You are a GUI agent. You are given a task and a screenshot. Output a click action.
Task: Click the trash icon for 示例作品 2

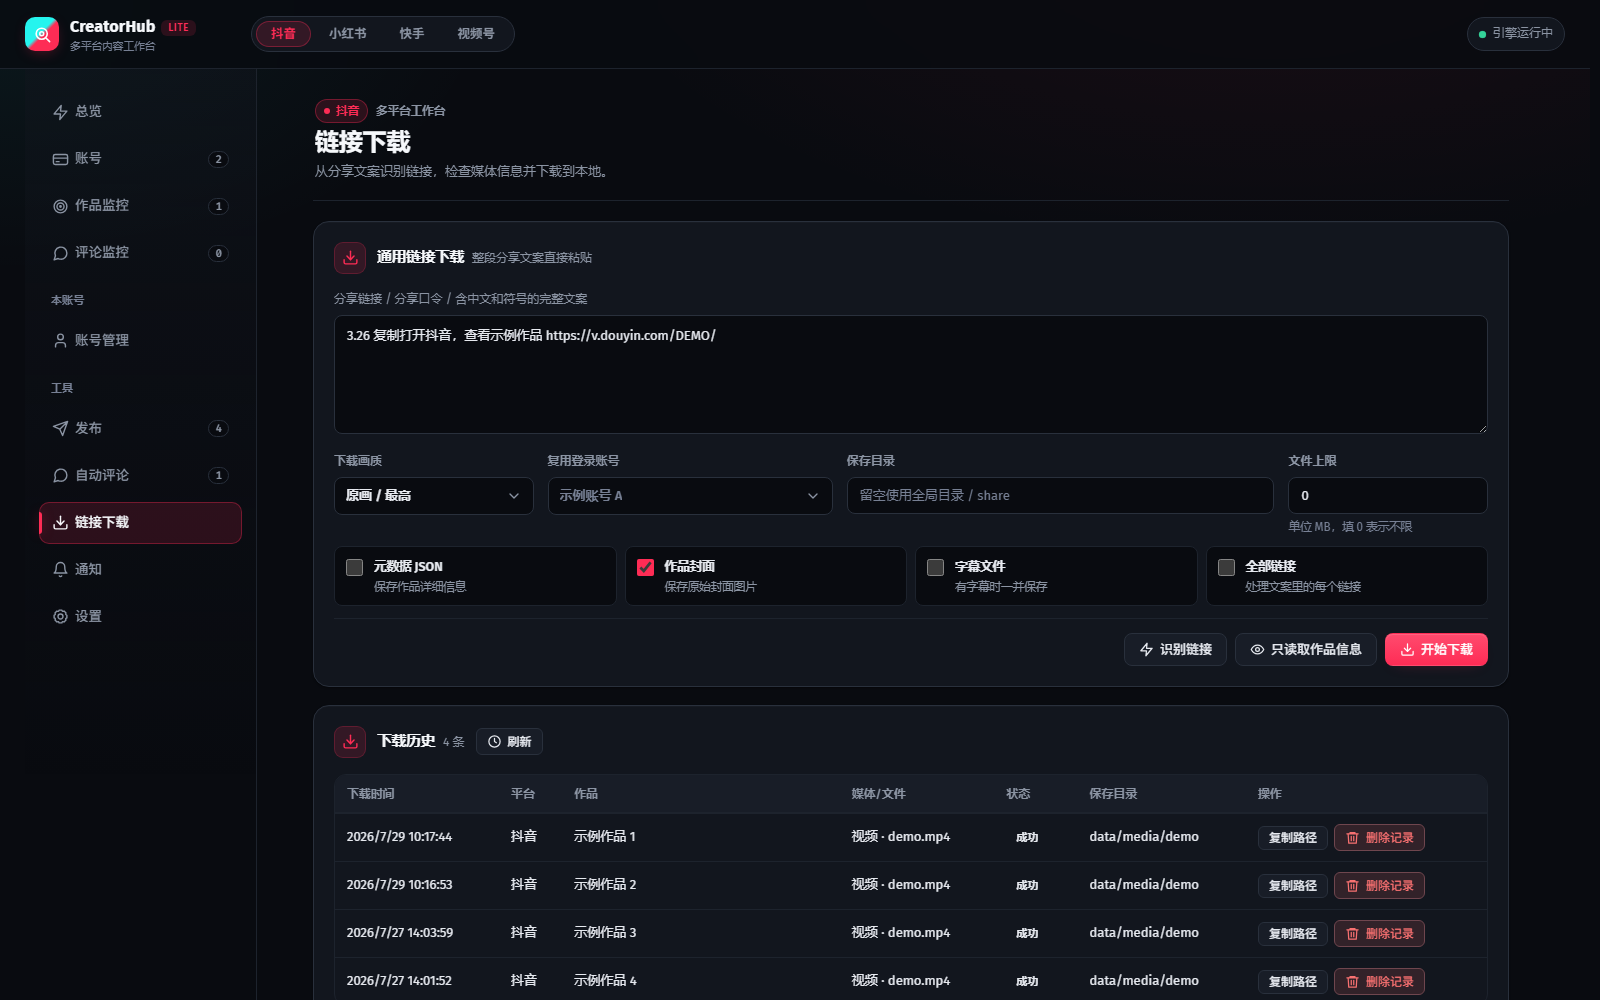[1352, 886]
